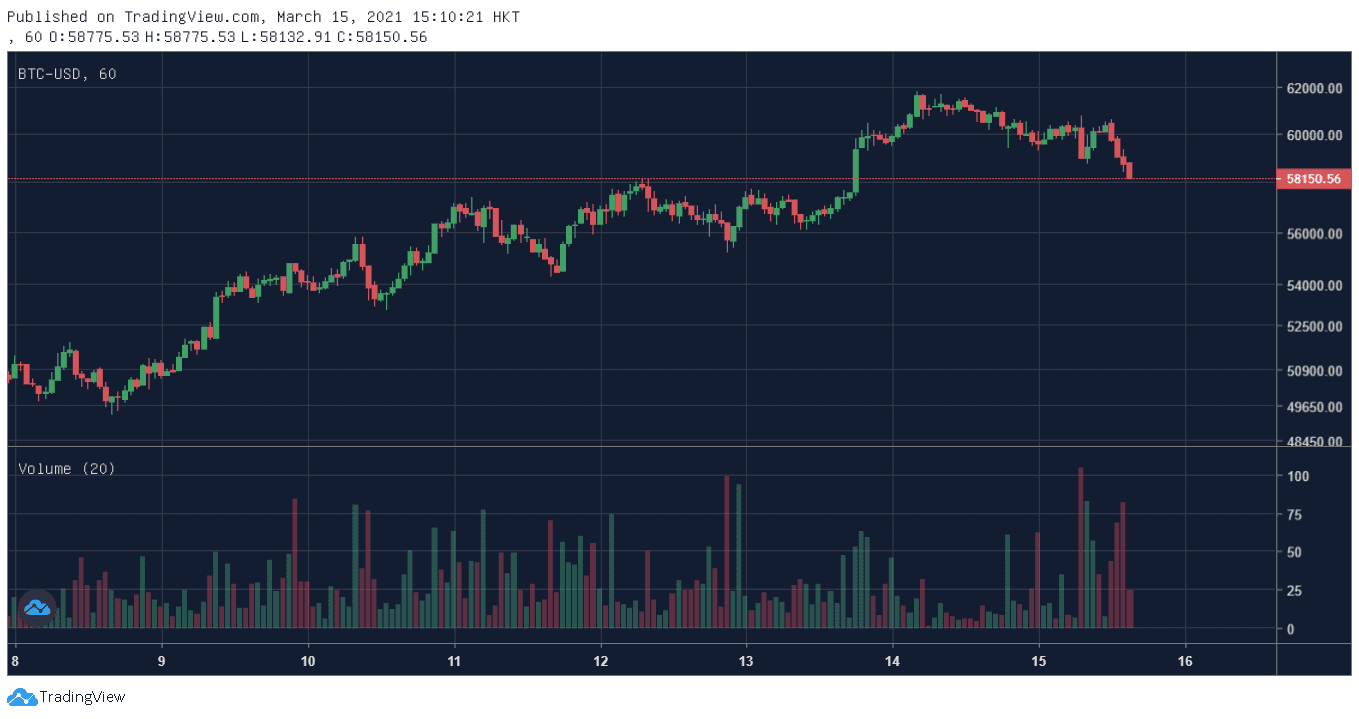
Task: Click the BTC-USD, 60 chart legend
Action: click(67, 74)
